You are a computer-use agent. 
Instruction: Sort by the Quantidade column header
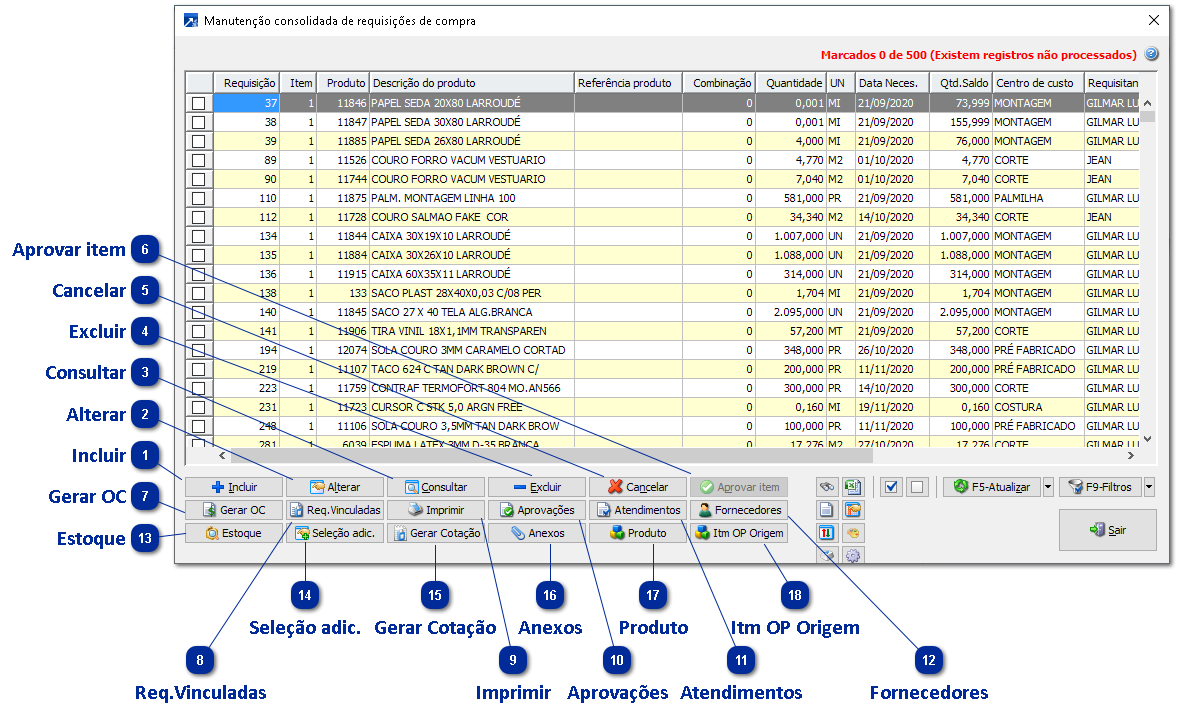point(790,82)
